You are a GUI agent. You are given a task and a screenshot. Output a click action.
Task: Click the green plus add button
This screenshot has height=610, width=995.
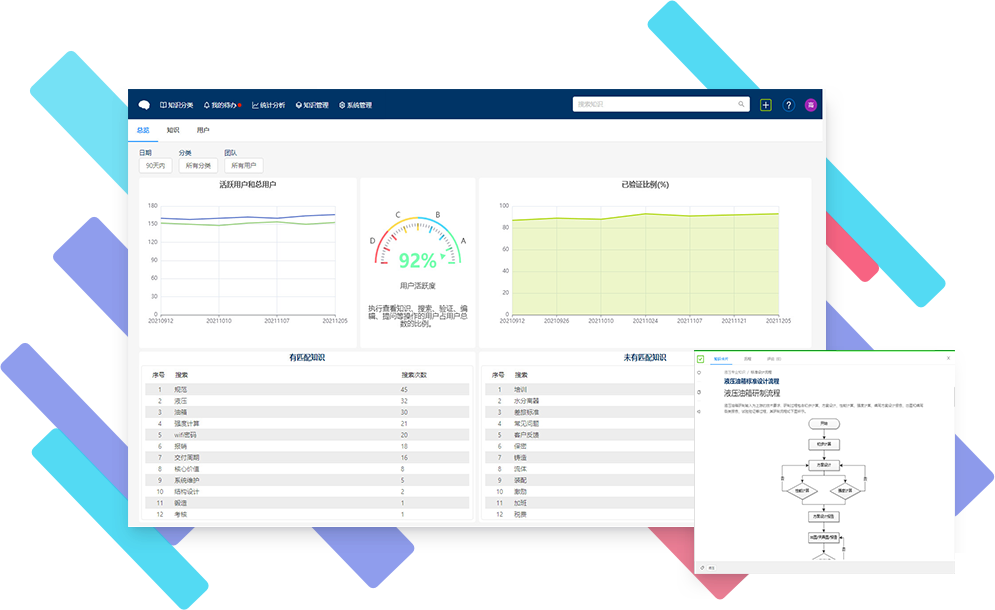(x=766, y=104)
